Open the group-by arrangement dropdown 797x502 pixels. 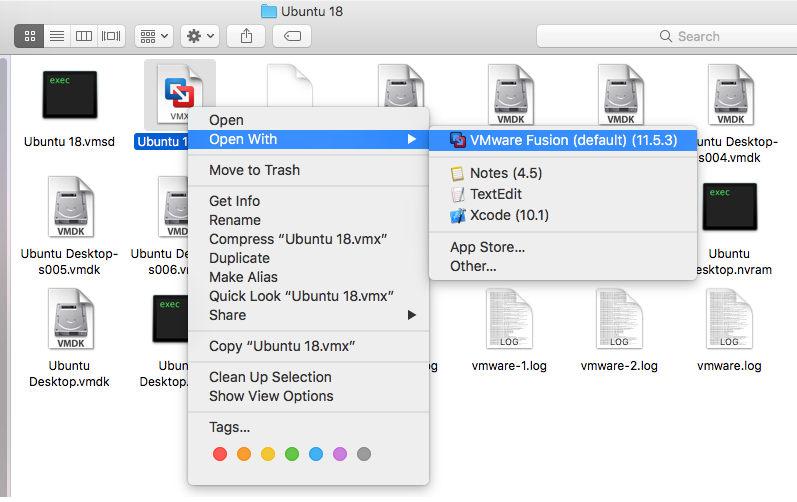point(154,36)
